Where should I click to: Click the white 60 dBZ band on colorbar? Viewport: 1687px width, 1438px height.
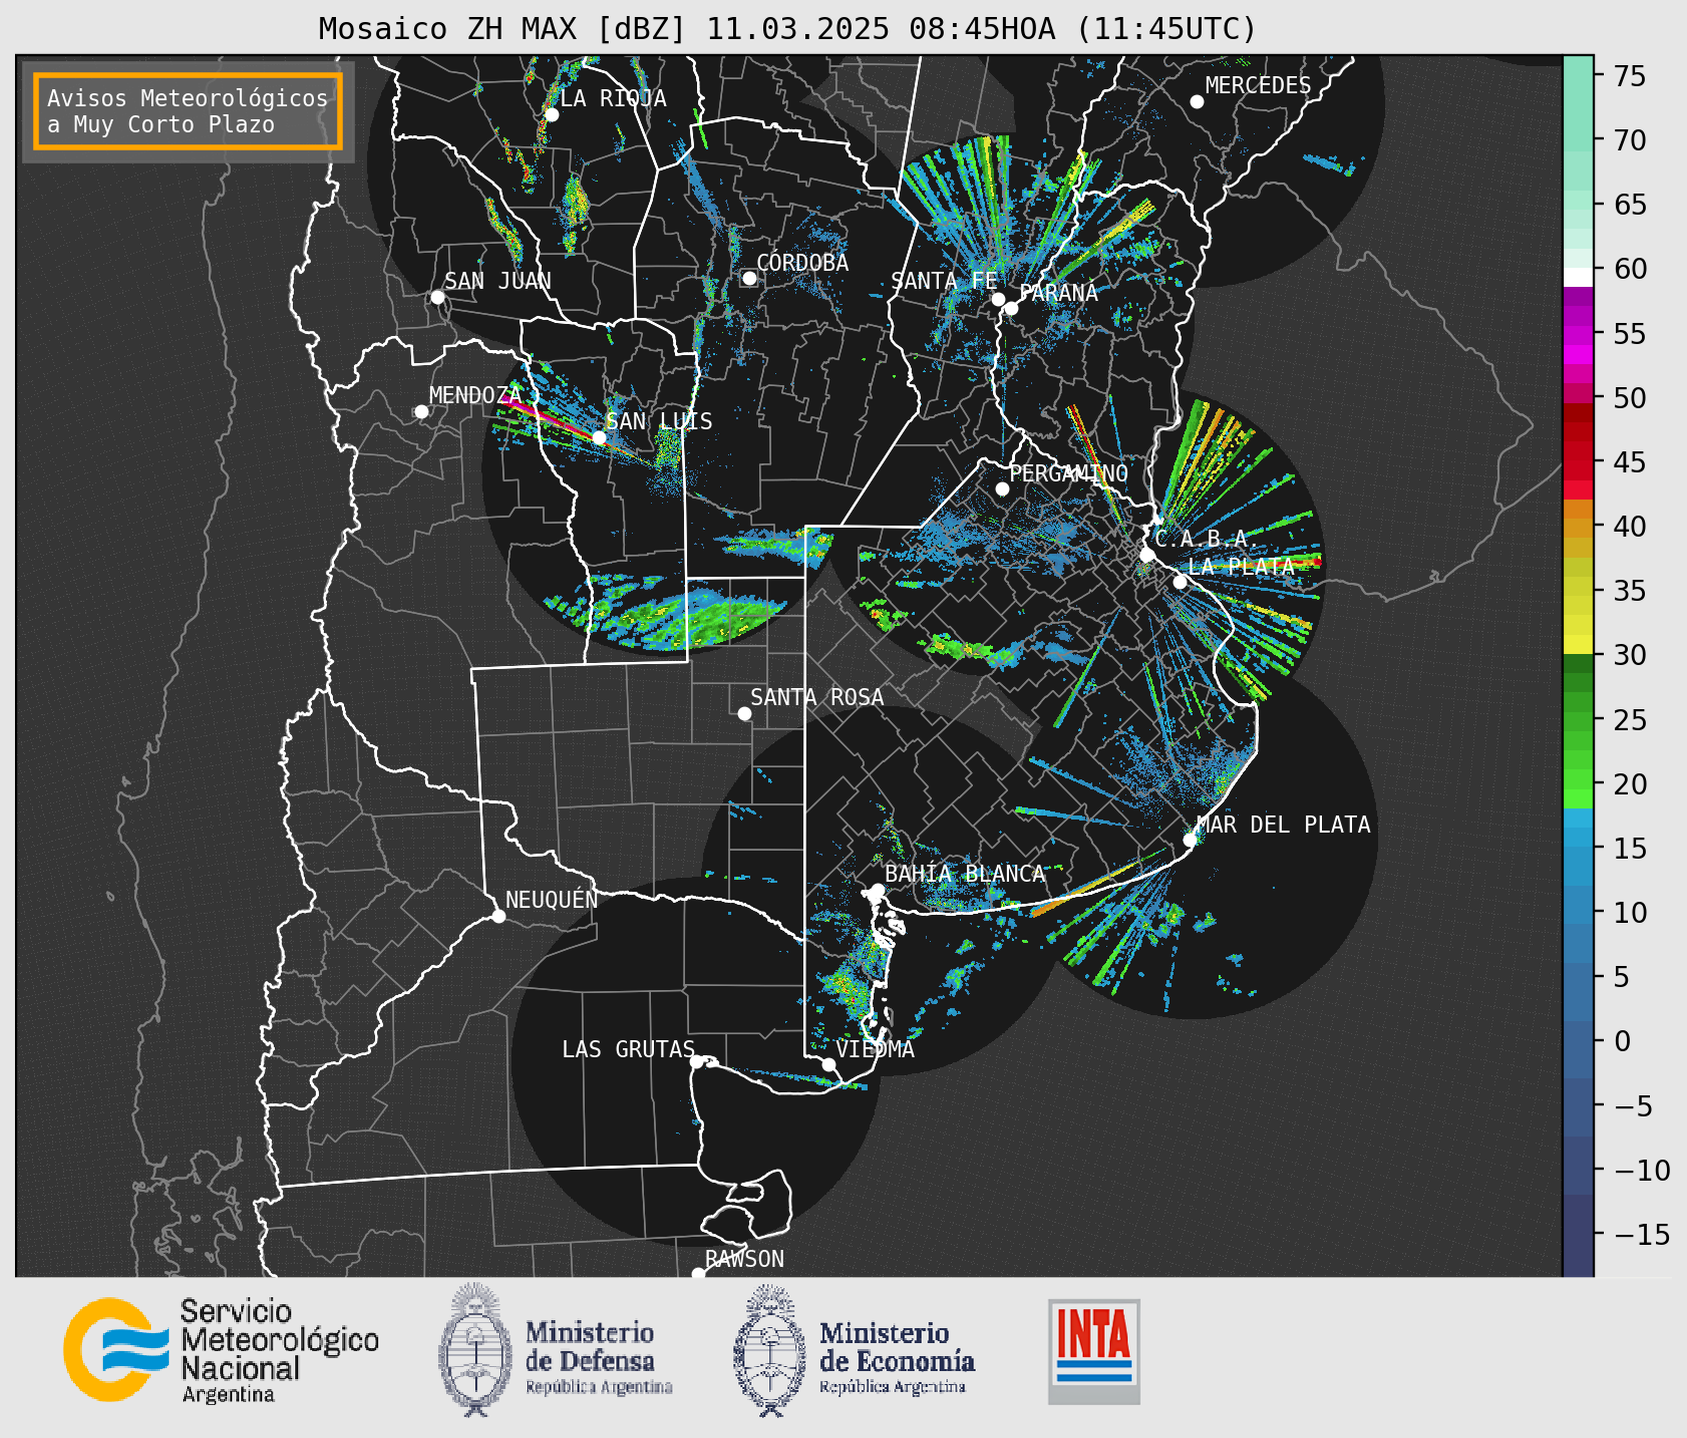[1578, 276]
